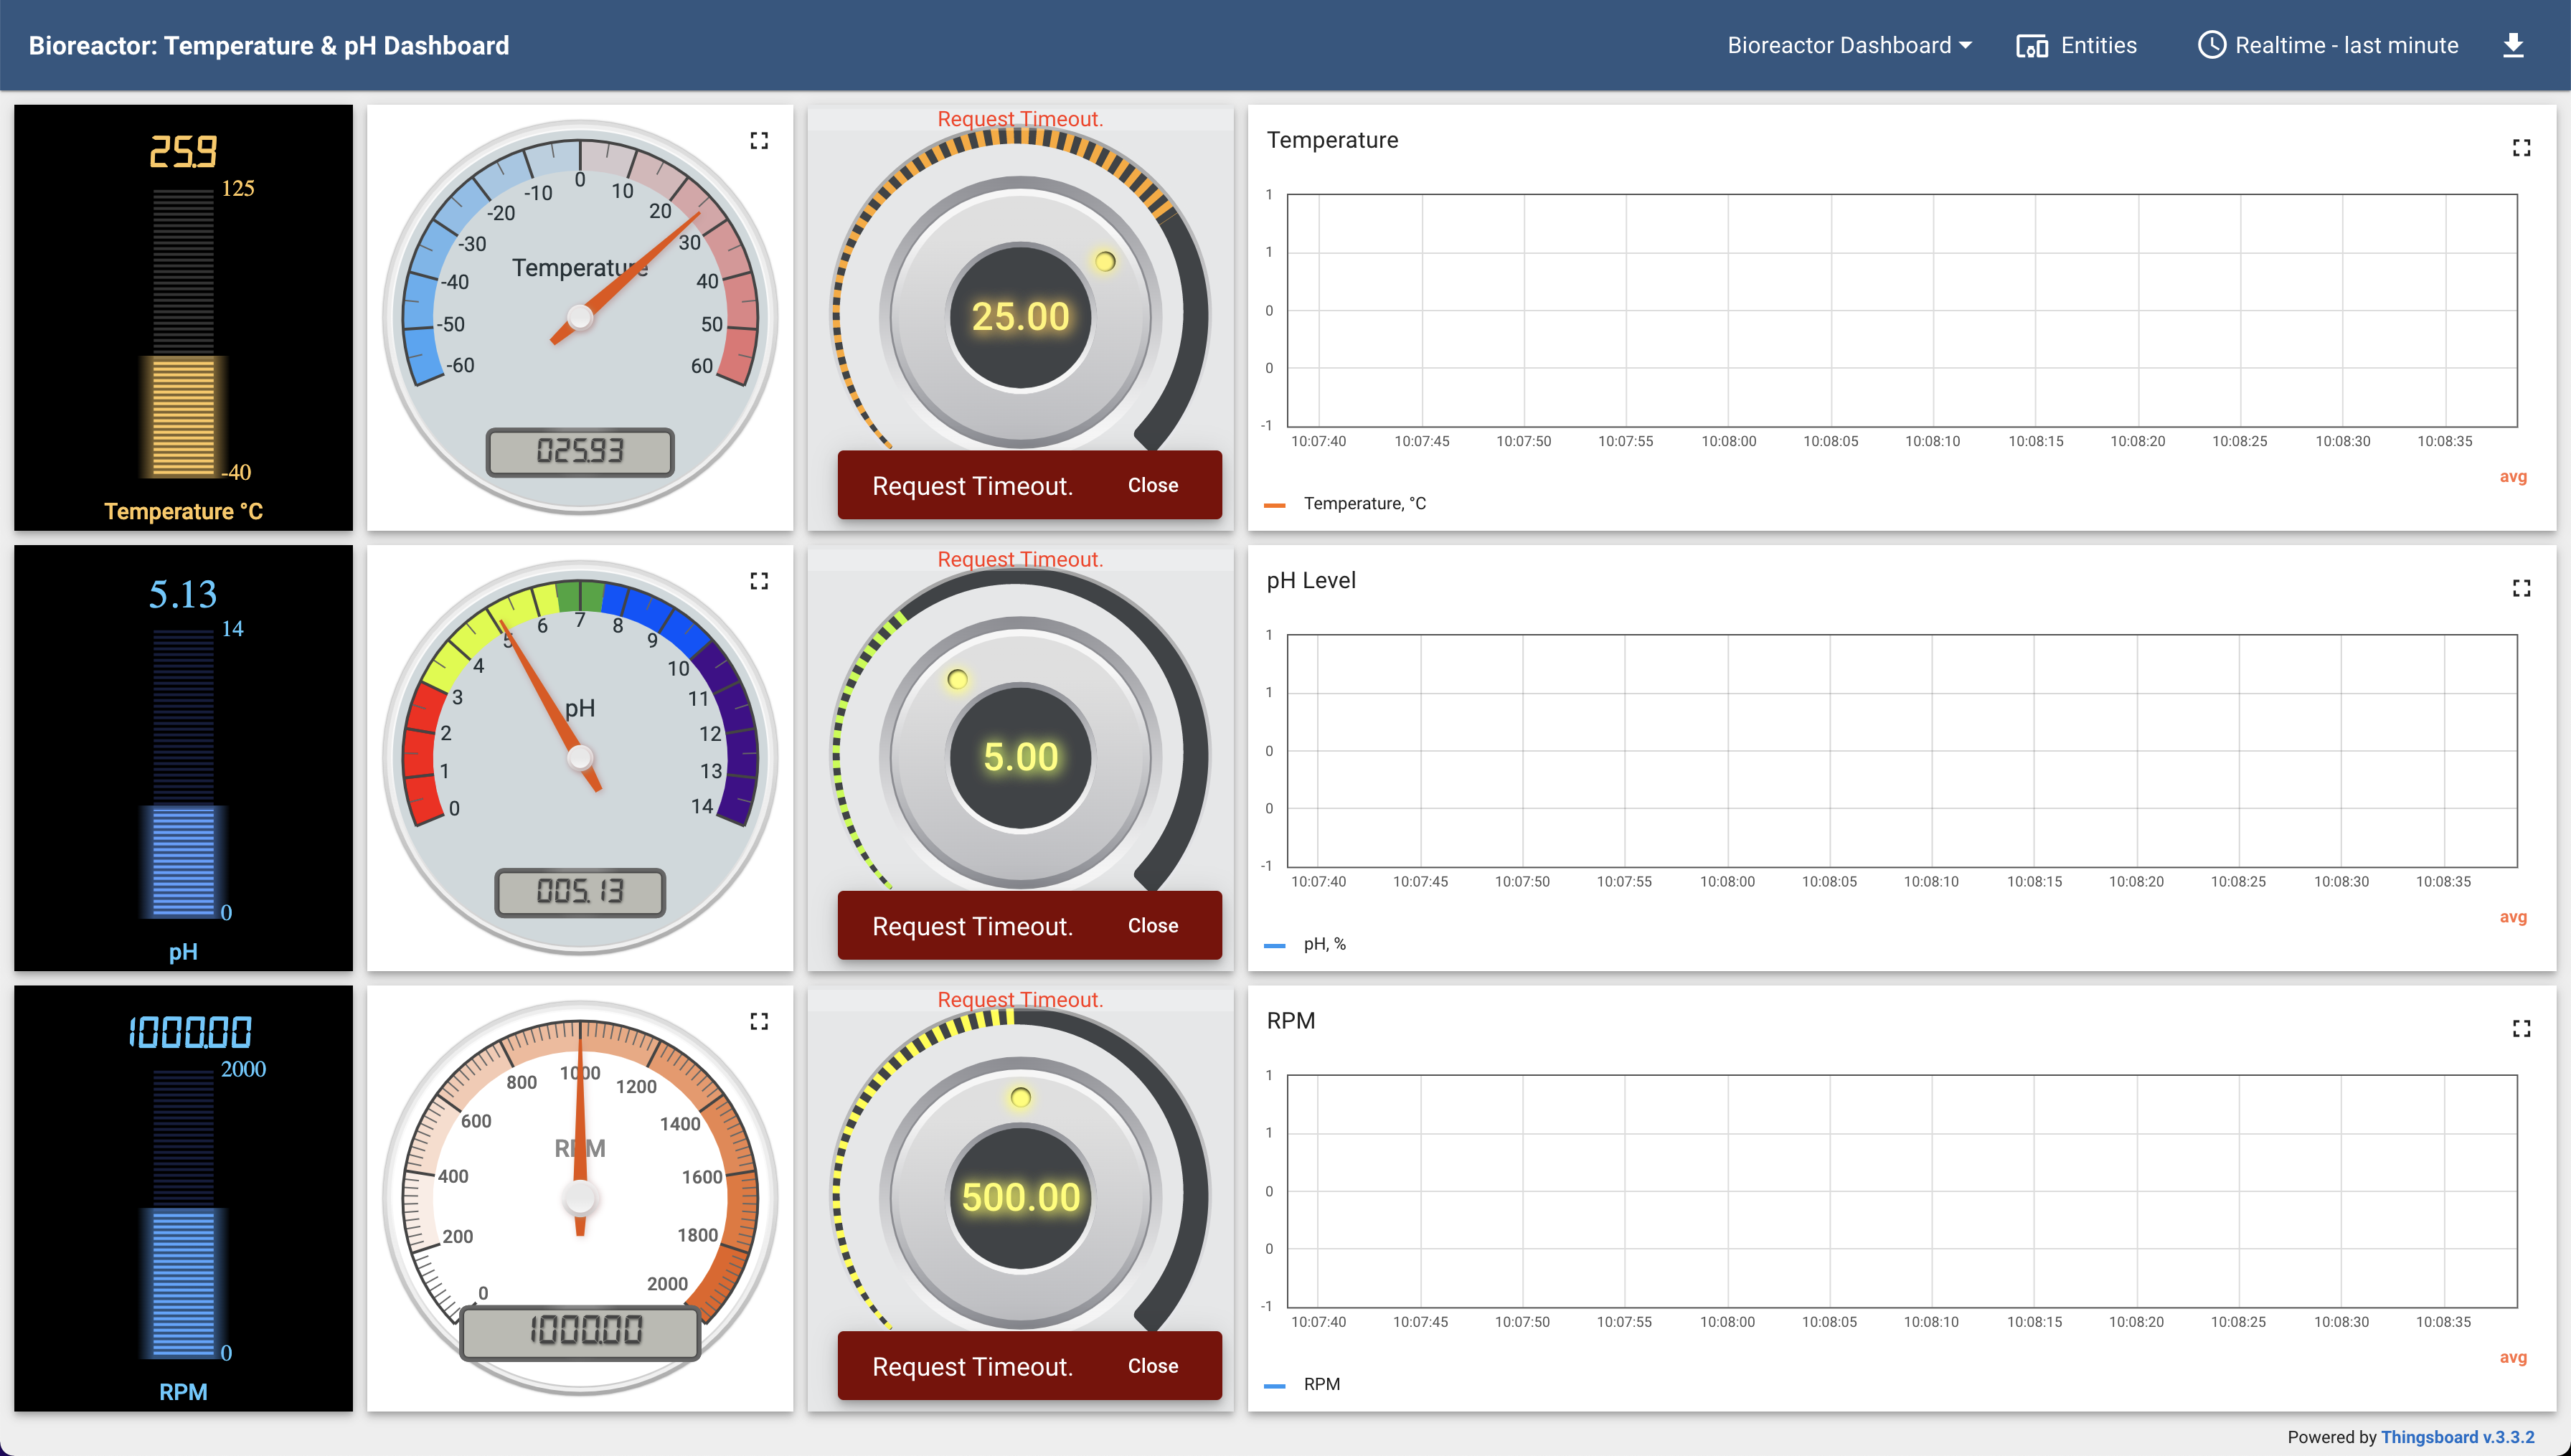Click the Entities icon button
The height and width of the screenshot is (1456, 2571).
[2076, 45]
